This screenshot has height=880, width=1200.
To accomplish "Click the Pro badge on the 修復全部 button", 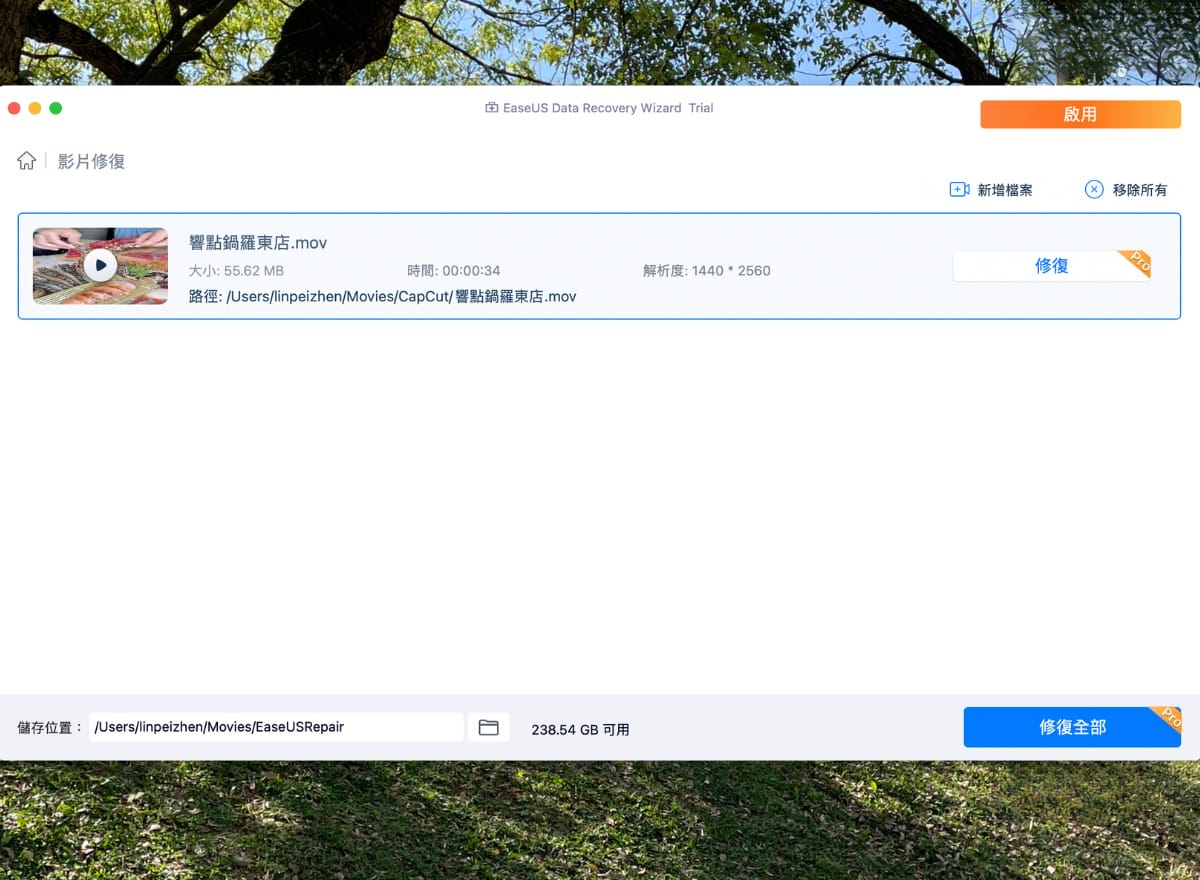I will 1167,719.
